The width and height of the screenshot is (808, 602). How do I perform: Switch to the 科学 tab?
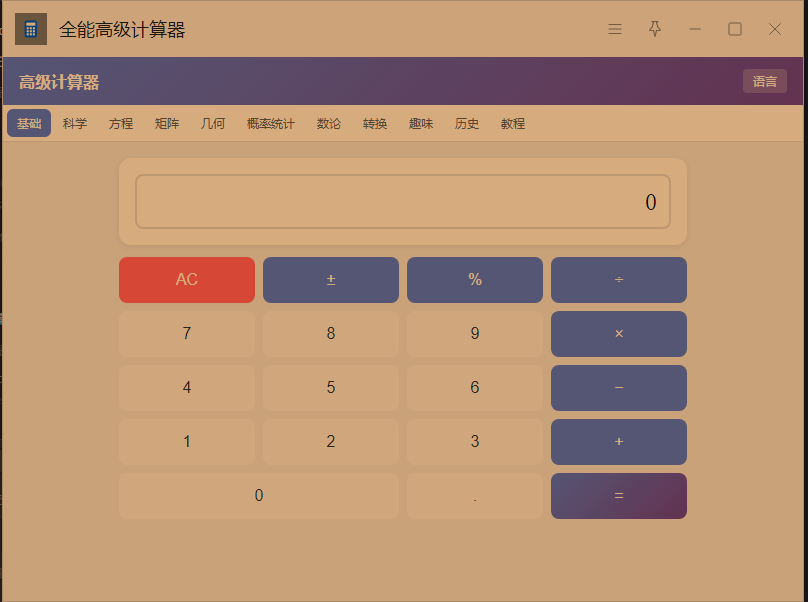click(75, 123)
